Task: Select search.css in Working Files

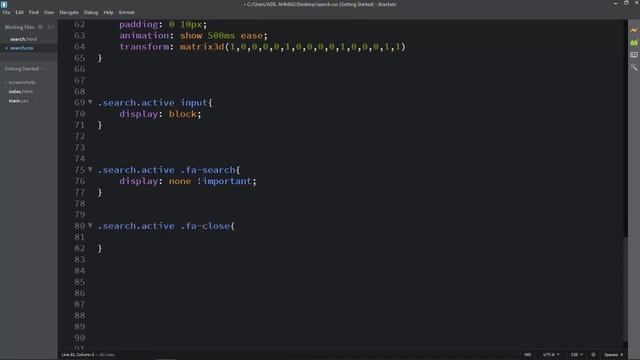Action: 22,48
